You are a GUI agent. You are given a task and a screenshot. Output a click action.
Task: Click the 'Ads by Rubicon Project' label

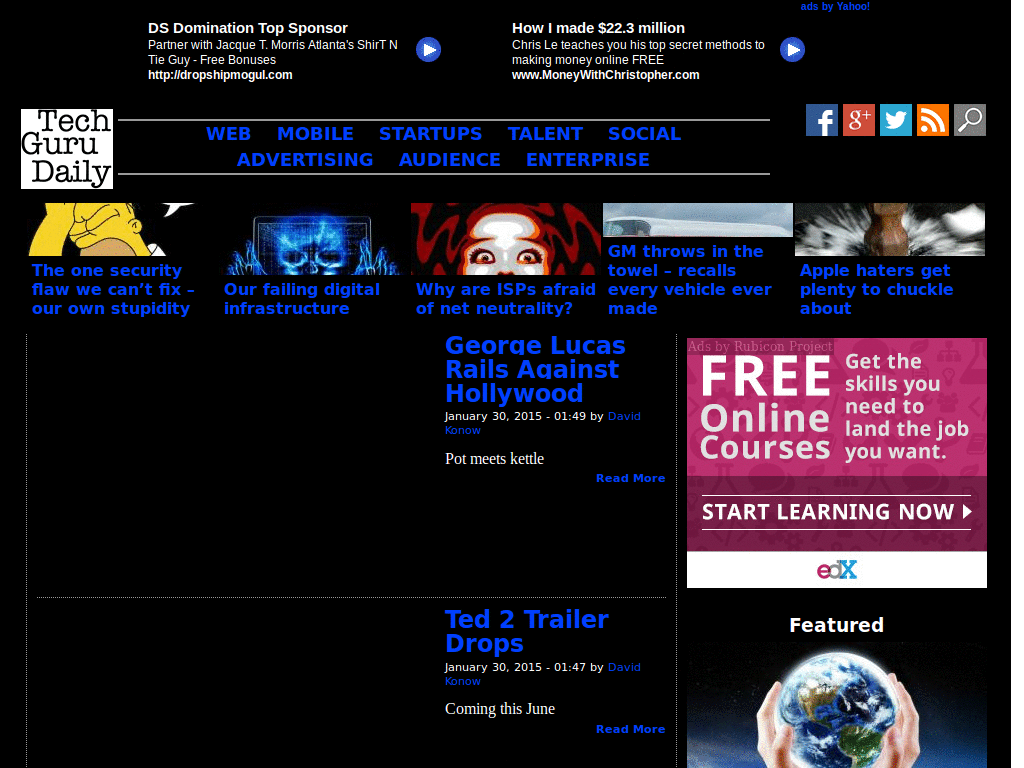click(x=760, y=346)
